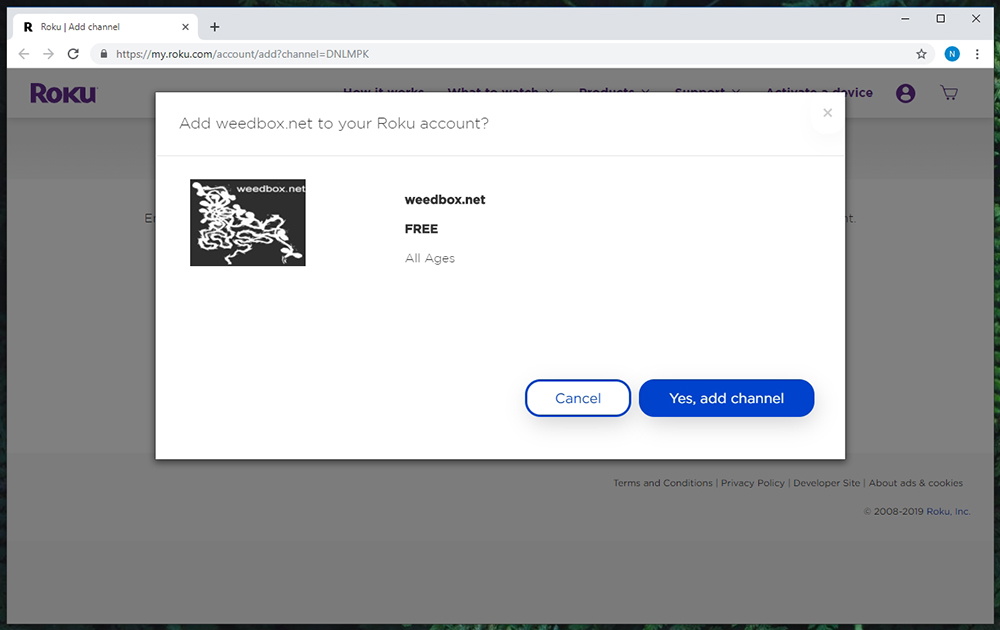Image resolution: width=1000 pixels, height=630 pixels.
Task: Open the shopping cart icon
Action: 949,93
